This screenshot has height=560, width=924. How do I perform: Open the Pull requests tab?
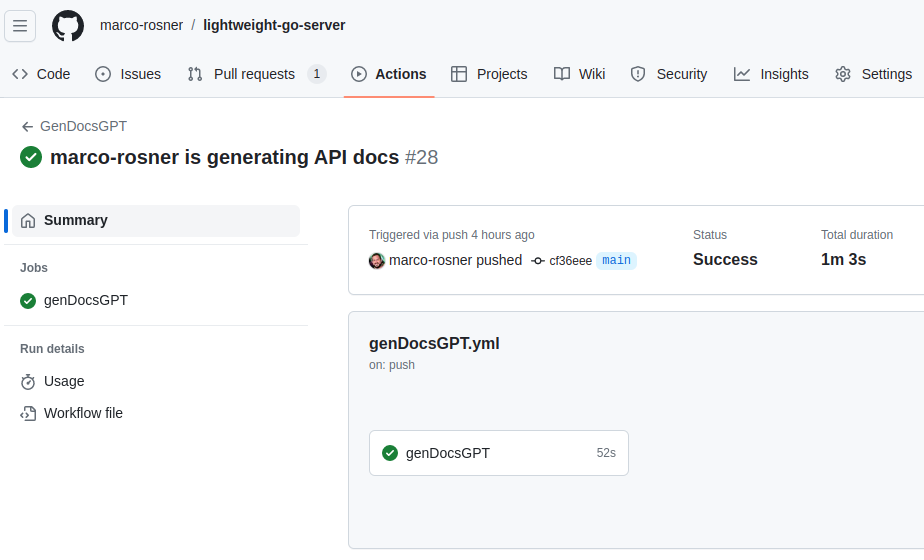[256, 74]
